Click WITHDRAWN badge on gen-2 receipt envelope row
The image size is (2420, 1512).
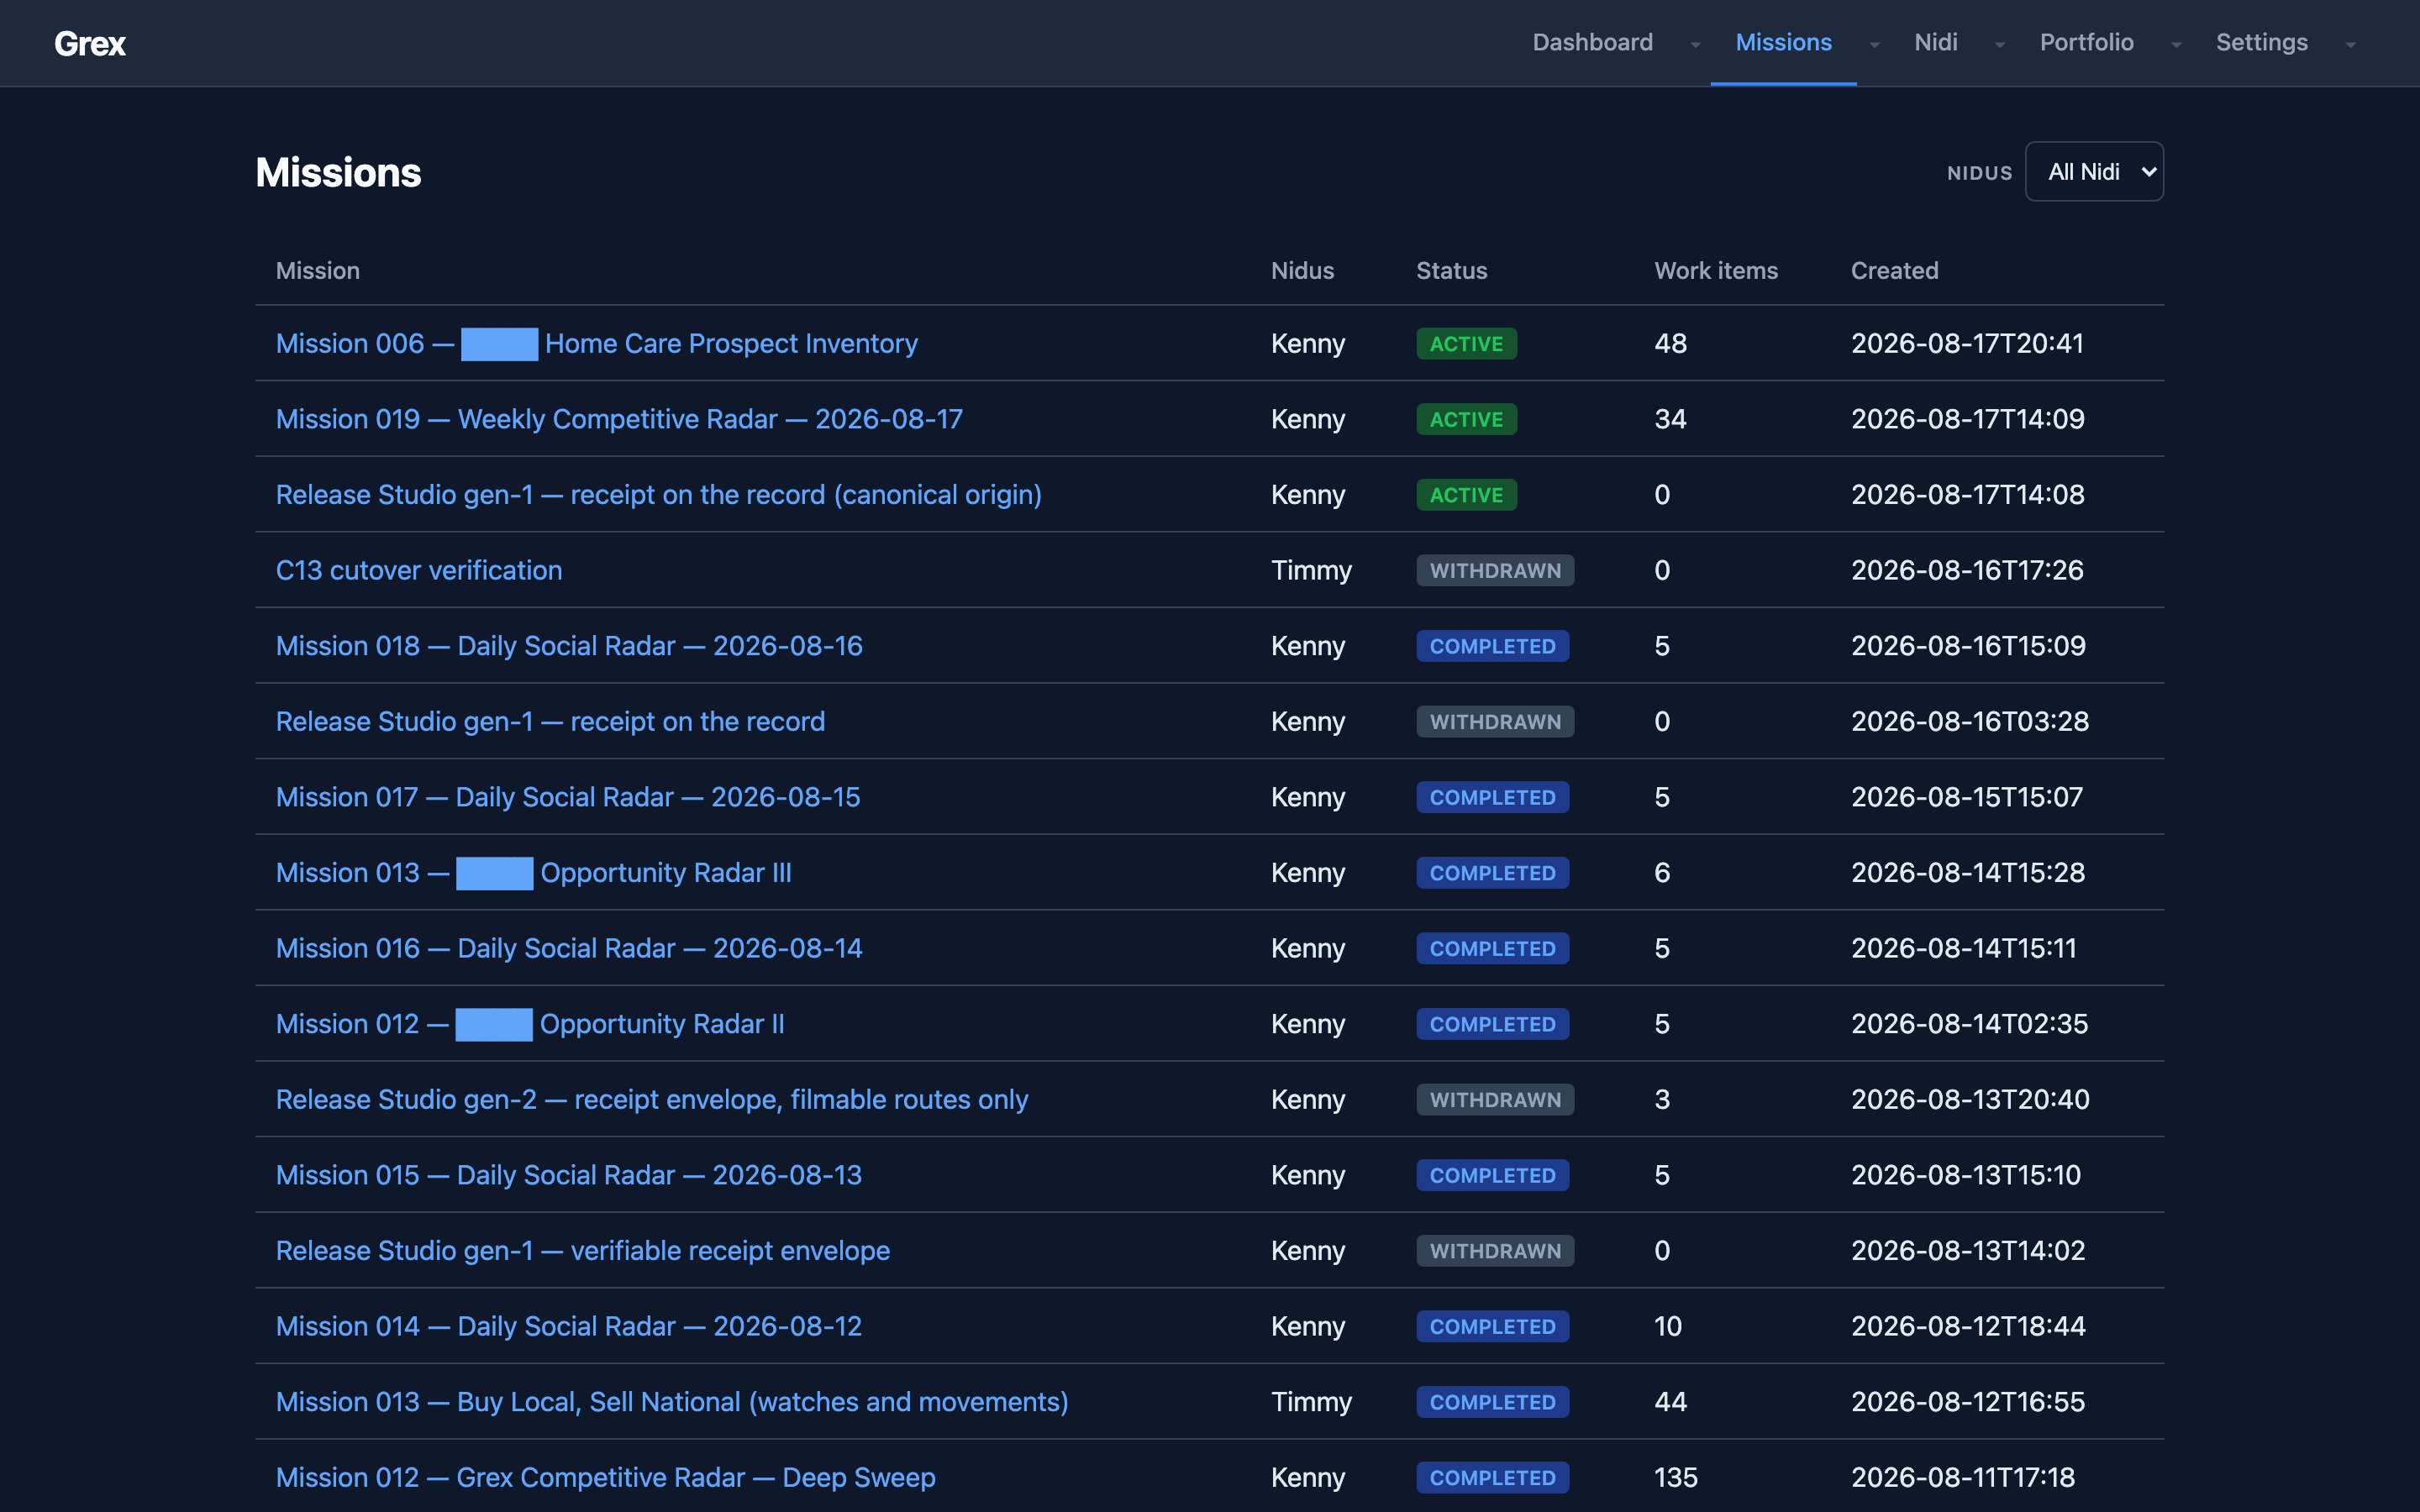(x=1495, y=1100)
